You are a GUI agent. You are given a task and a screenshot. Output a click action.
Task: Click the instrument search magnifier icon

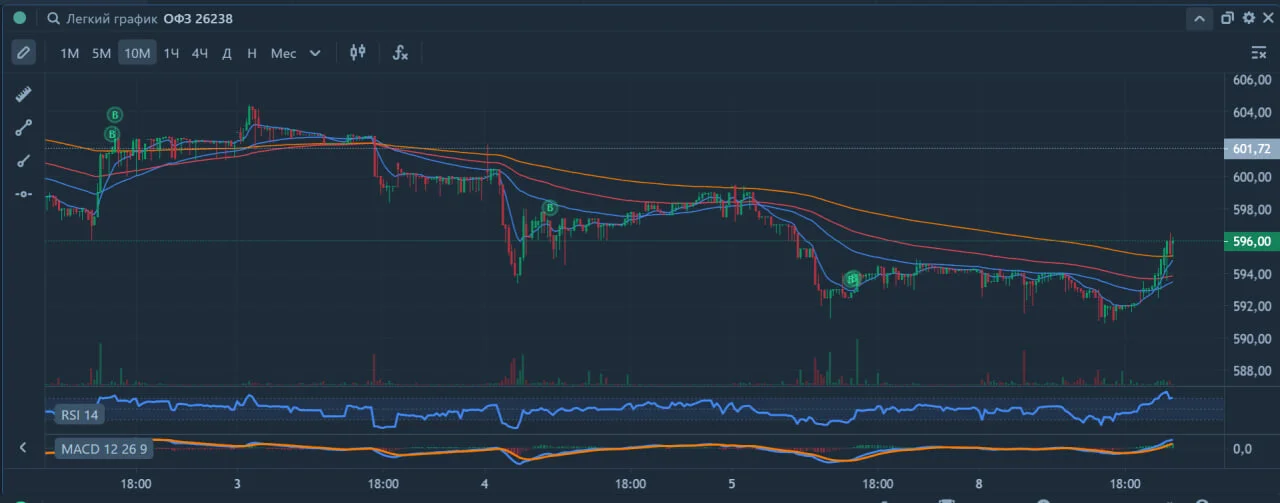(53, 18)
